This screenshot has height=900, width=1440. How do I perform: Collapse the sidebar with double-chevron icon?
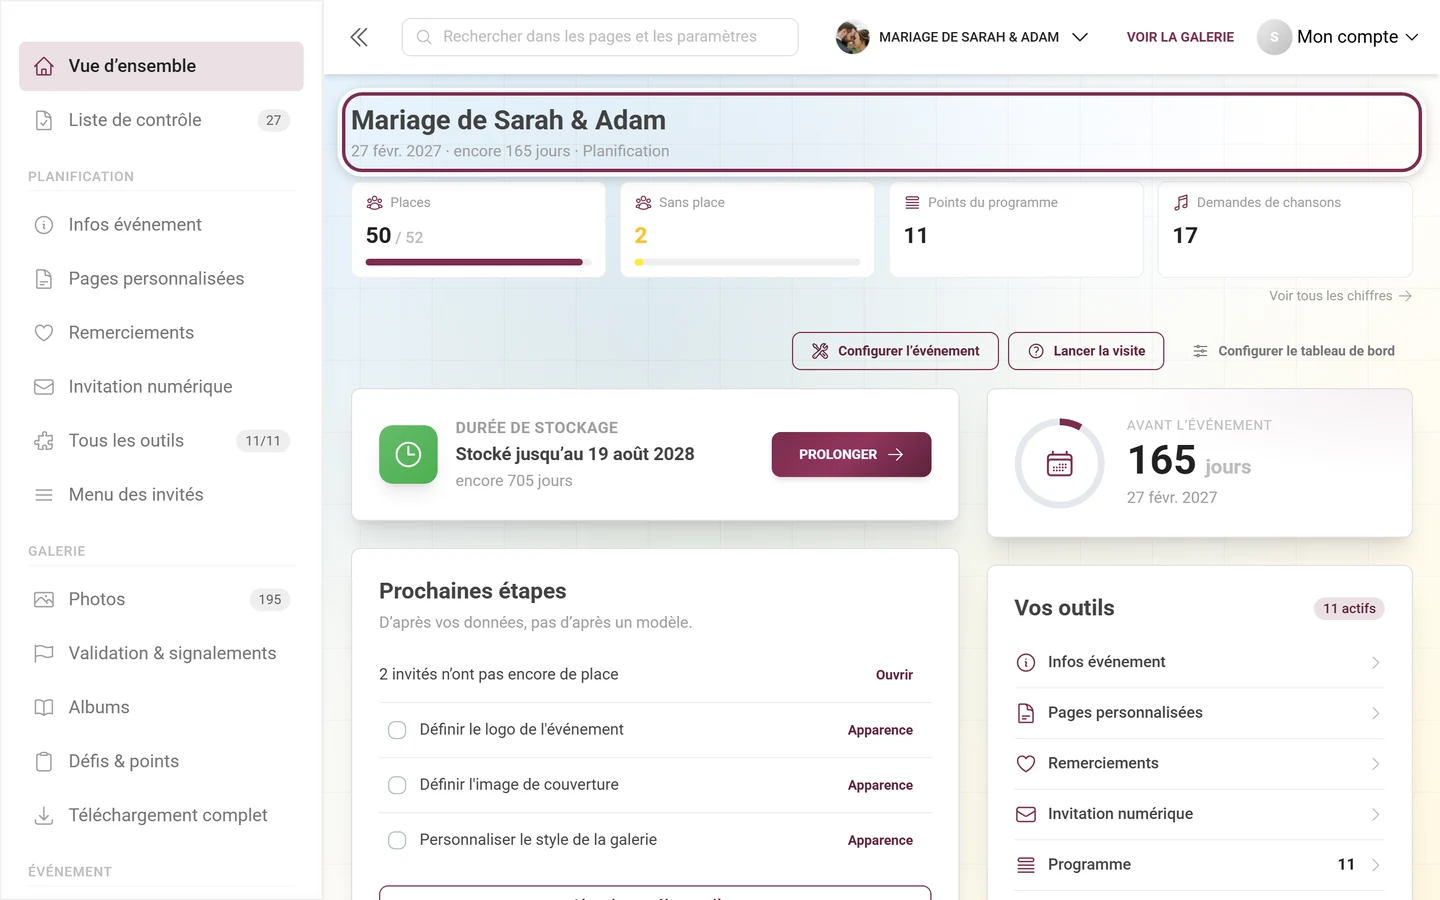[x=359, y=37]
